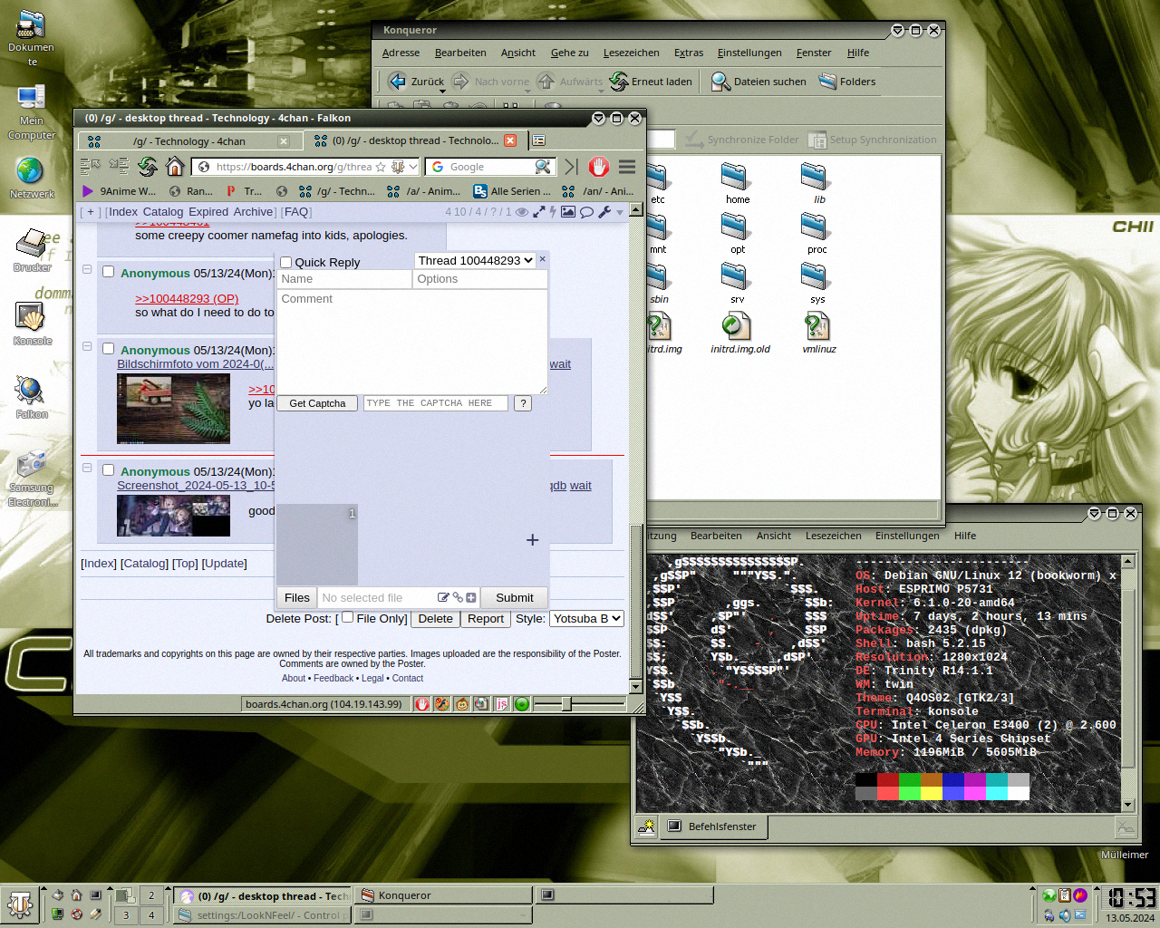The width and height of the screenshot is (1160, 928).
Task: Click the Falkon desktop icon
Action: pos(32,397)
